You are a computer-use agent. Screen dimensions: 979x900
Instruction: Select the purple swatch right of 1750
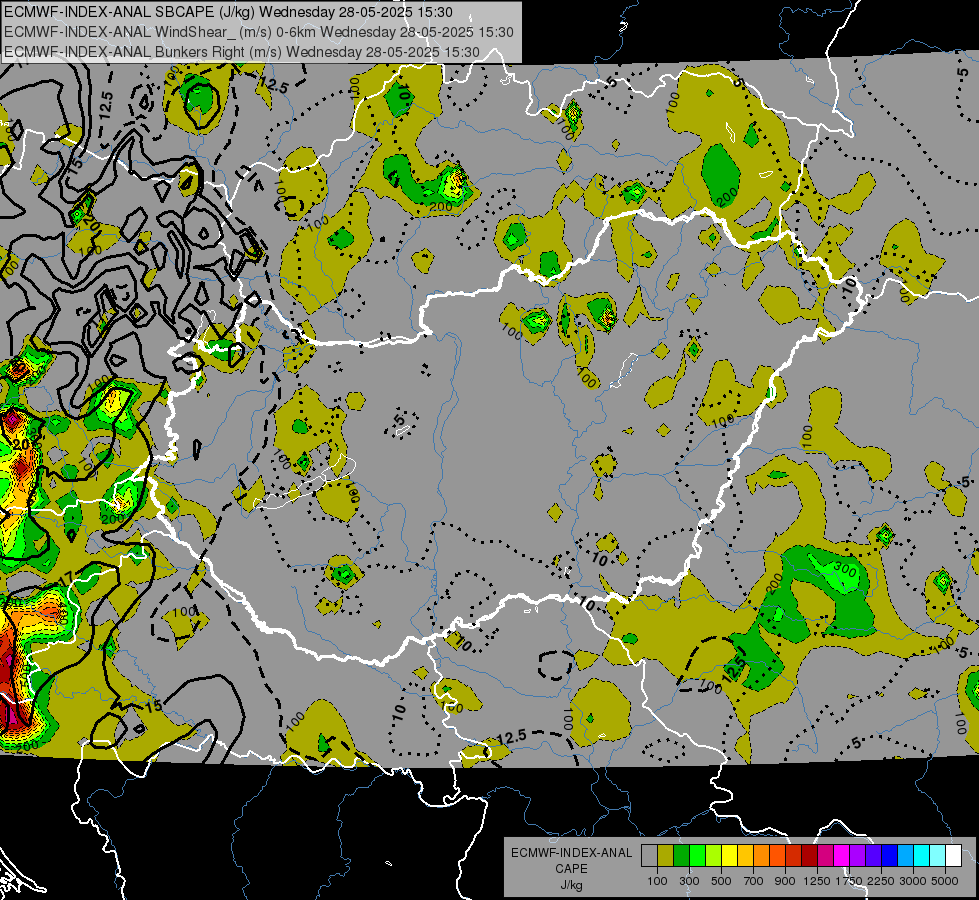point(857,855)
